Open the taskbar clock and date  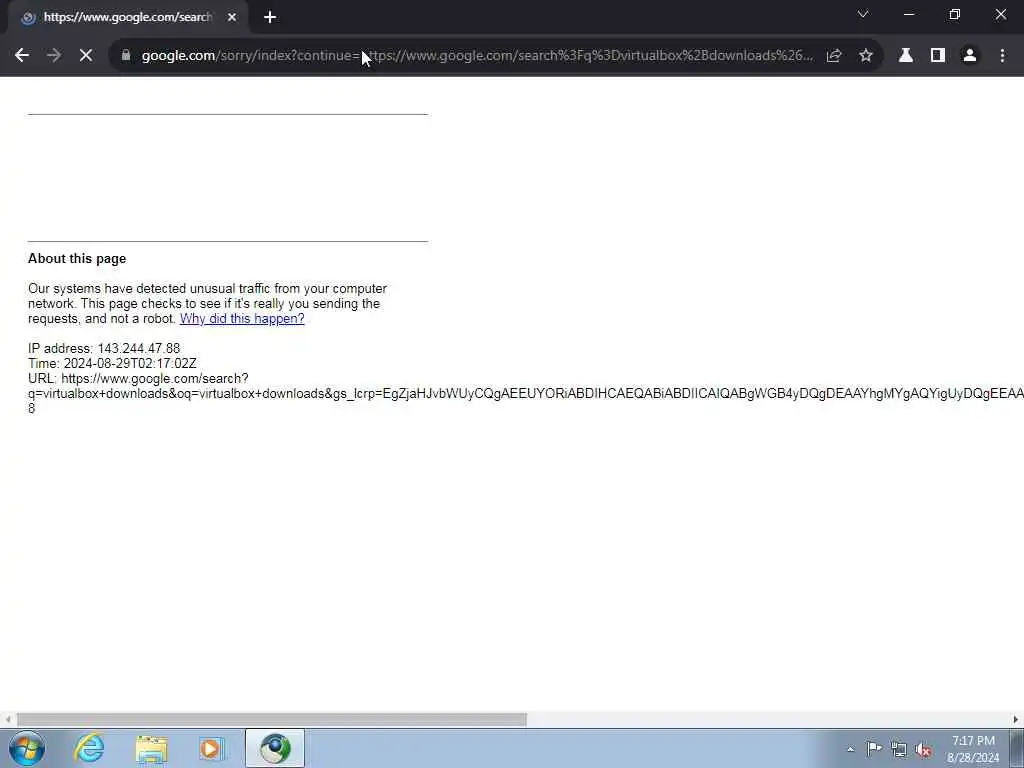click(x=973, y=749)
